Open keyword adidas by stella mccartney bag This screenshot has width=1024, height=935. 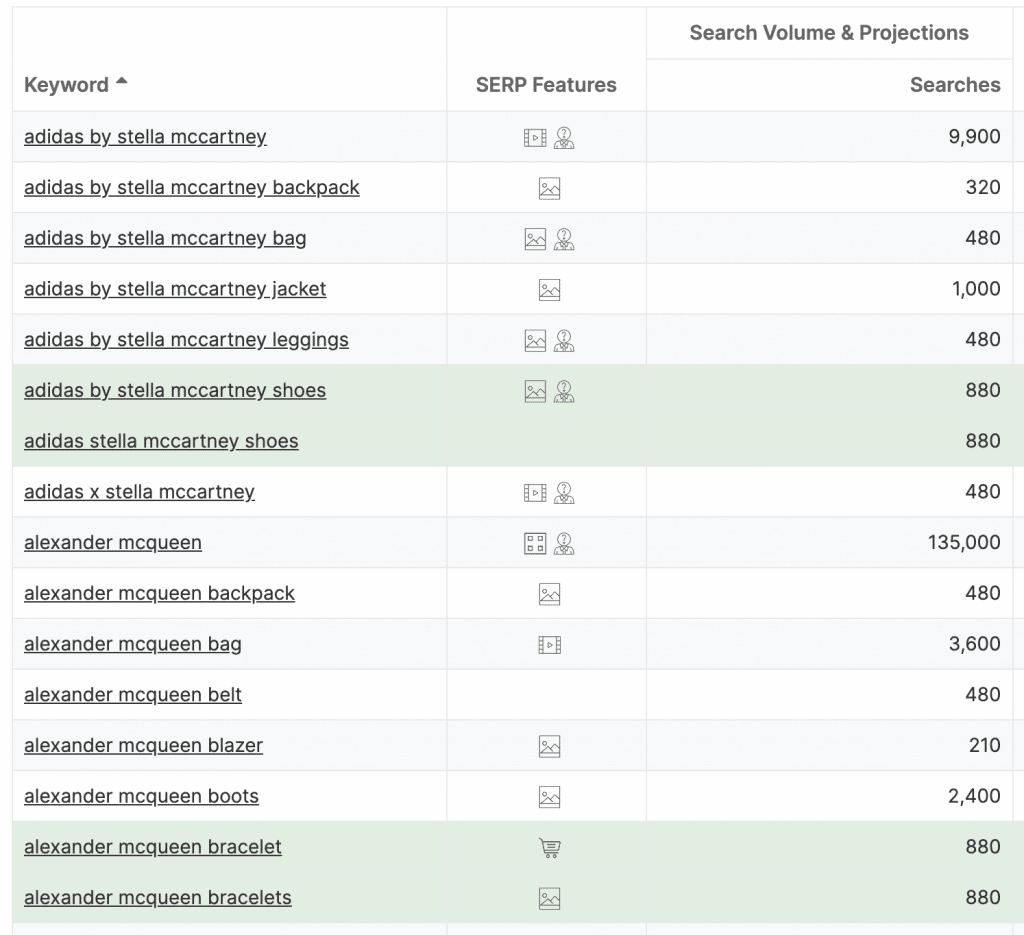coord(165,238)
